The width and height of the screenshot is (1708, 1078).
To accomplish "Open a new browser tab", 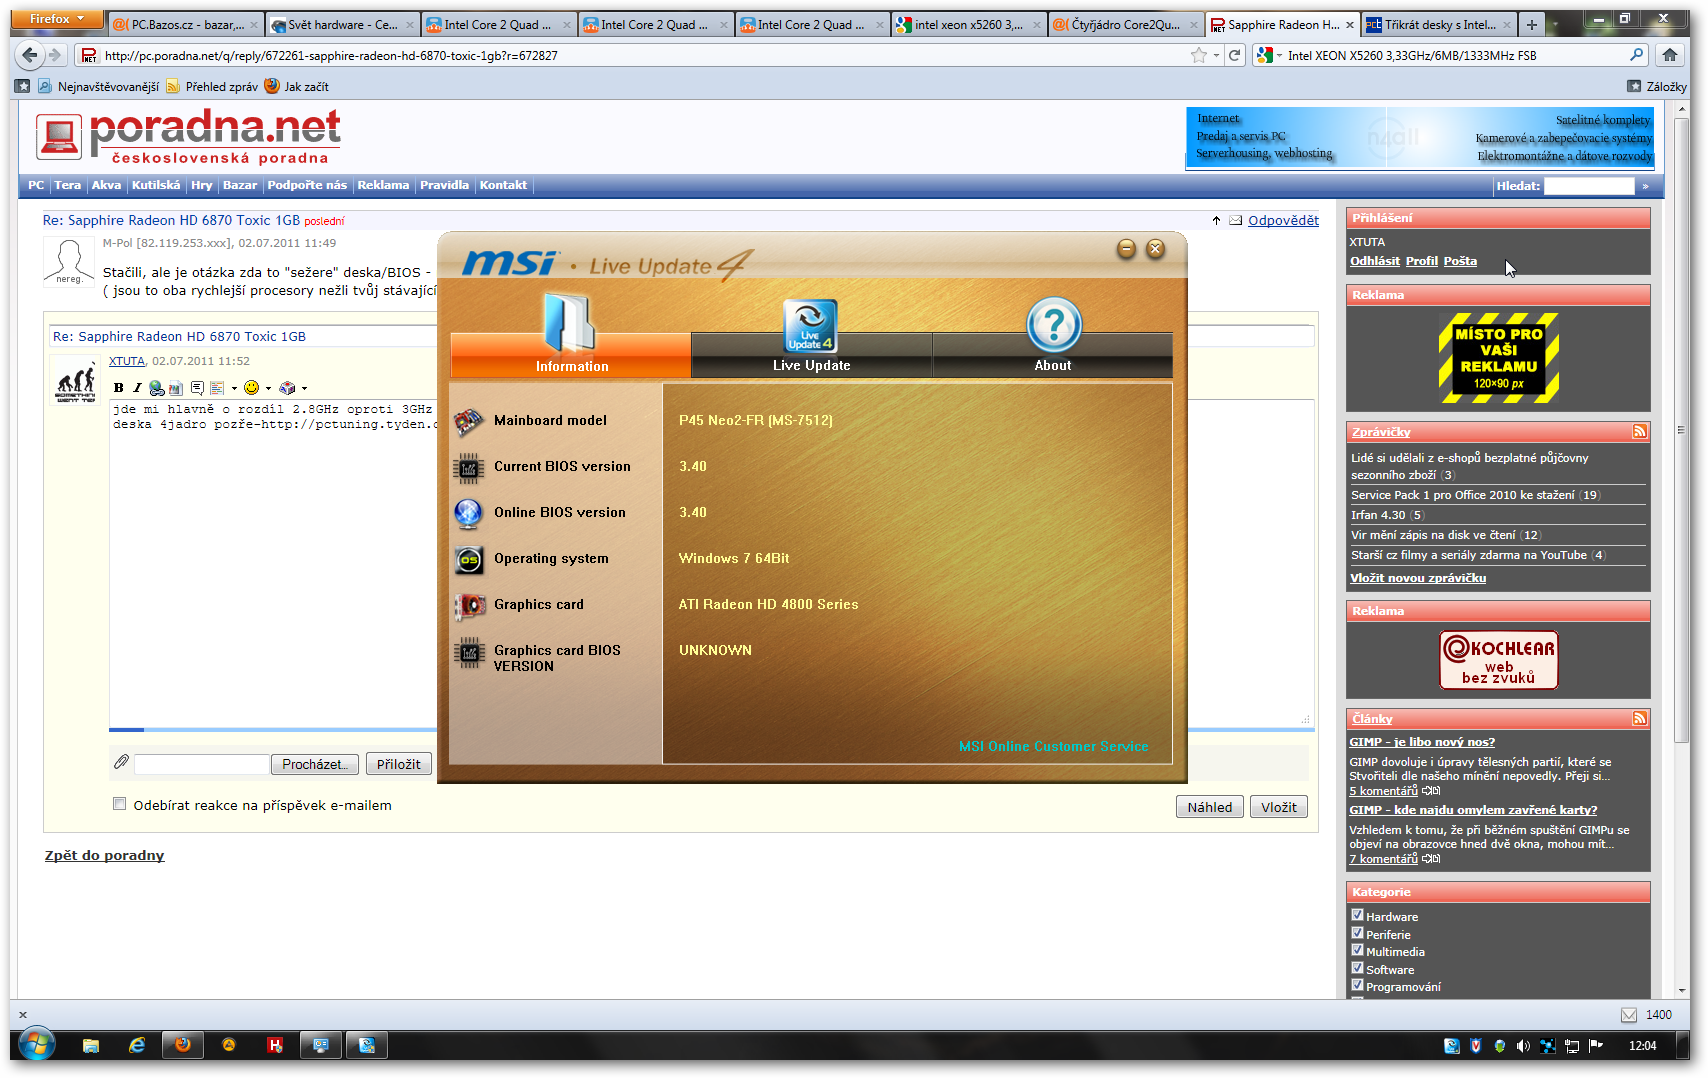I will coord(1531,25).
